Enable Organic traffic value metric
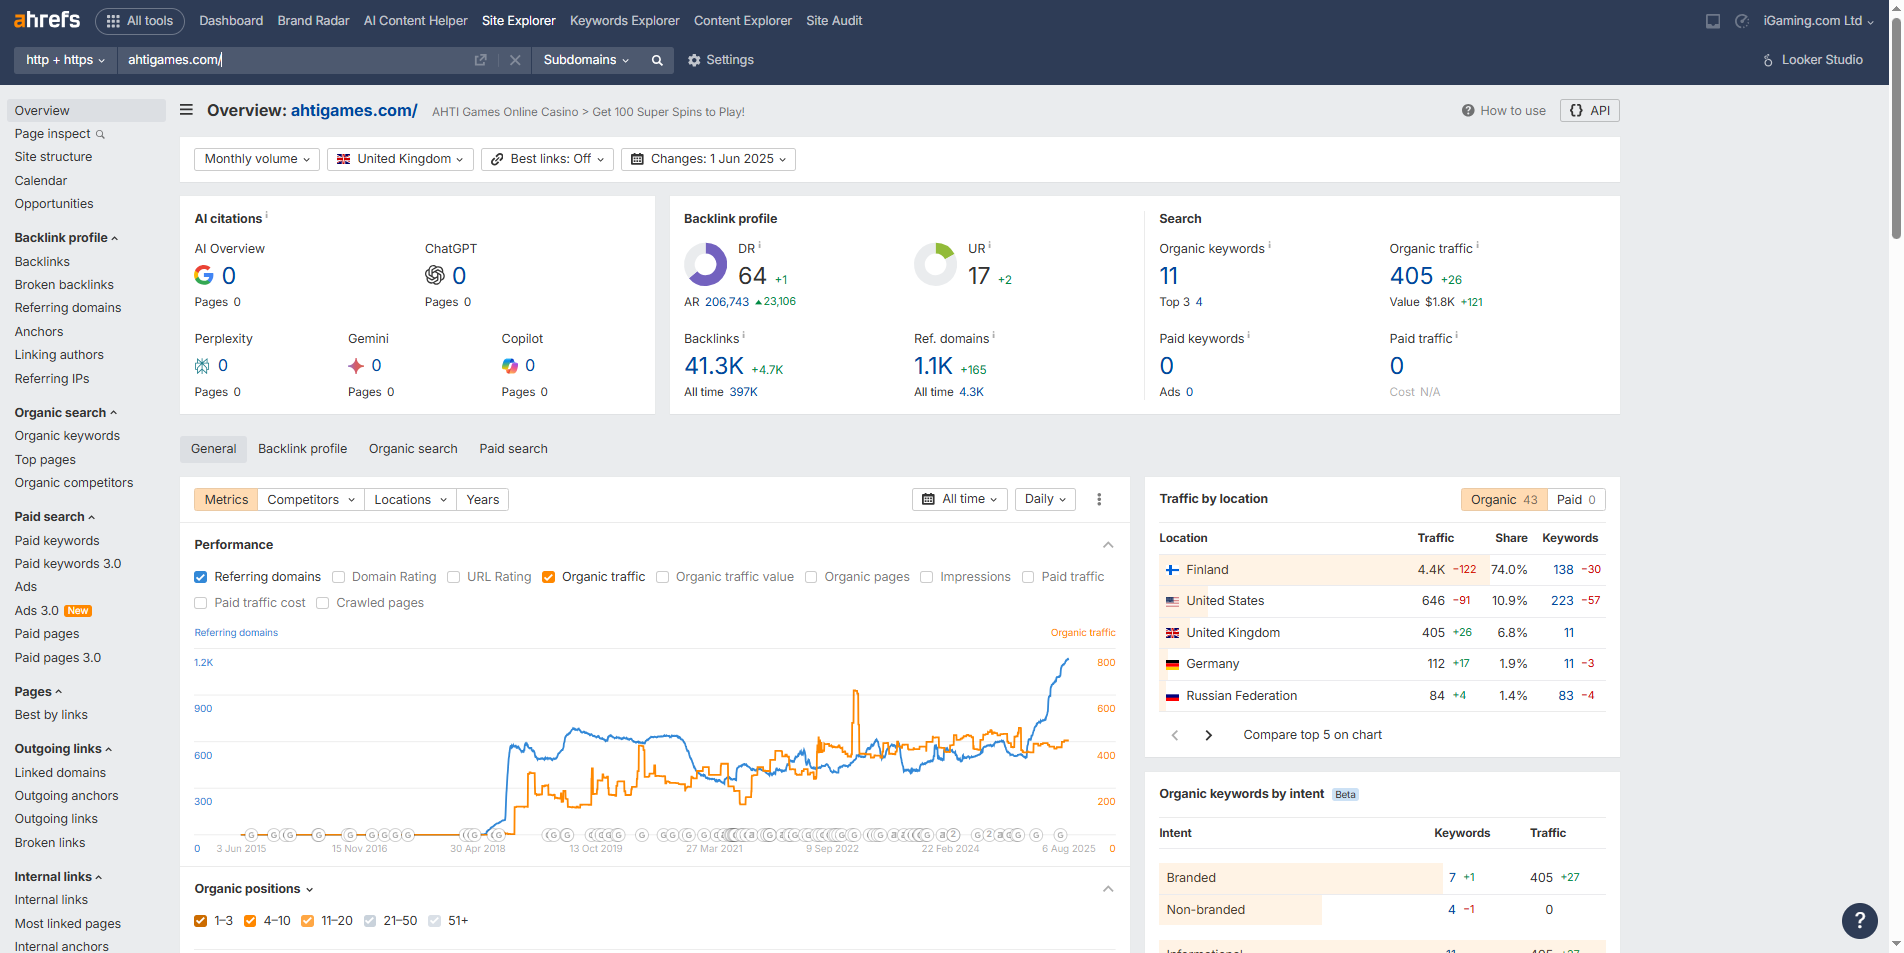The image size is (1904, 953). click(663, 577)
